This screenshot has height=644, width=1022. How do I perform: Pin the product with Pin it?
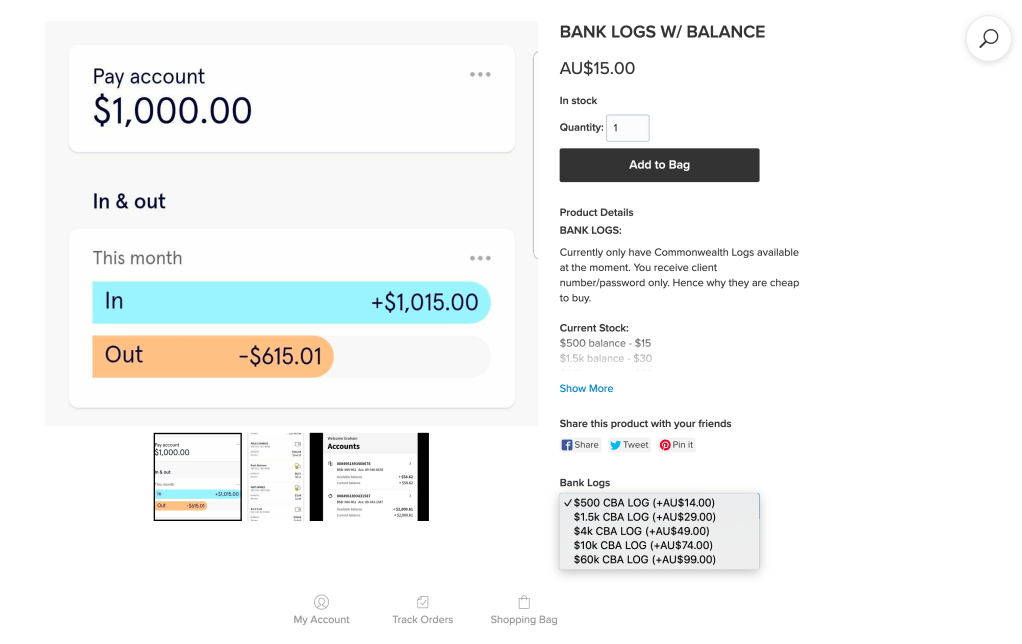tap(676, 445)
